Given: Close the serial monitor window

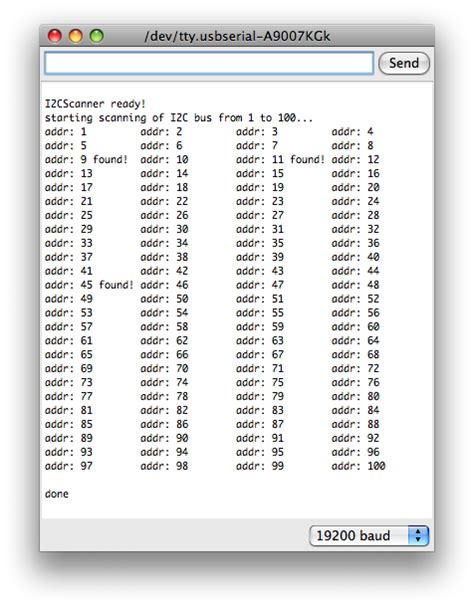Looking at the screenshot, I should (55, 36).
